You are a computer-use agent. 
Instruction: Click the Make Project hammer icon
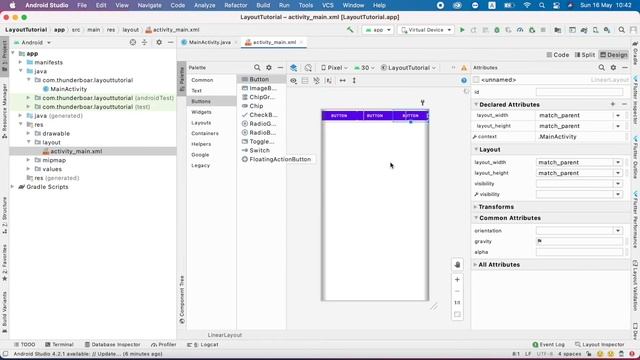tap(350, 30)
